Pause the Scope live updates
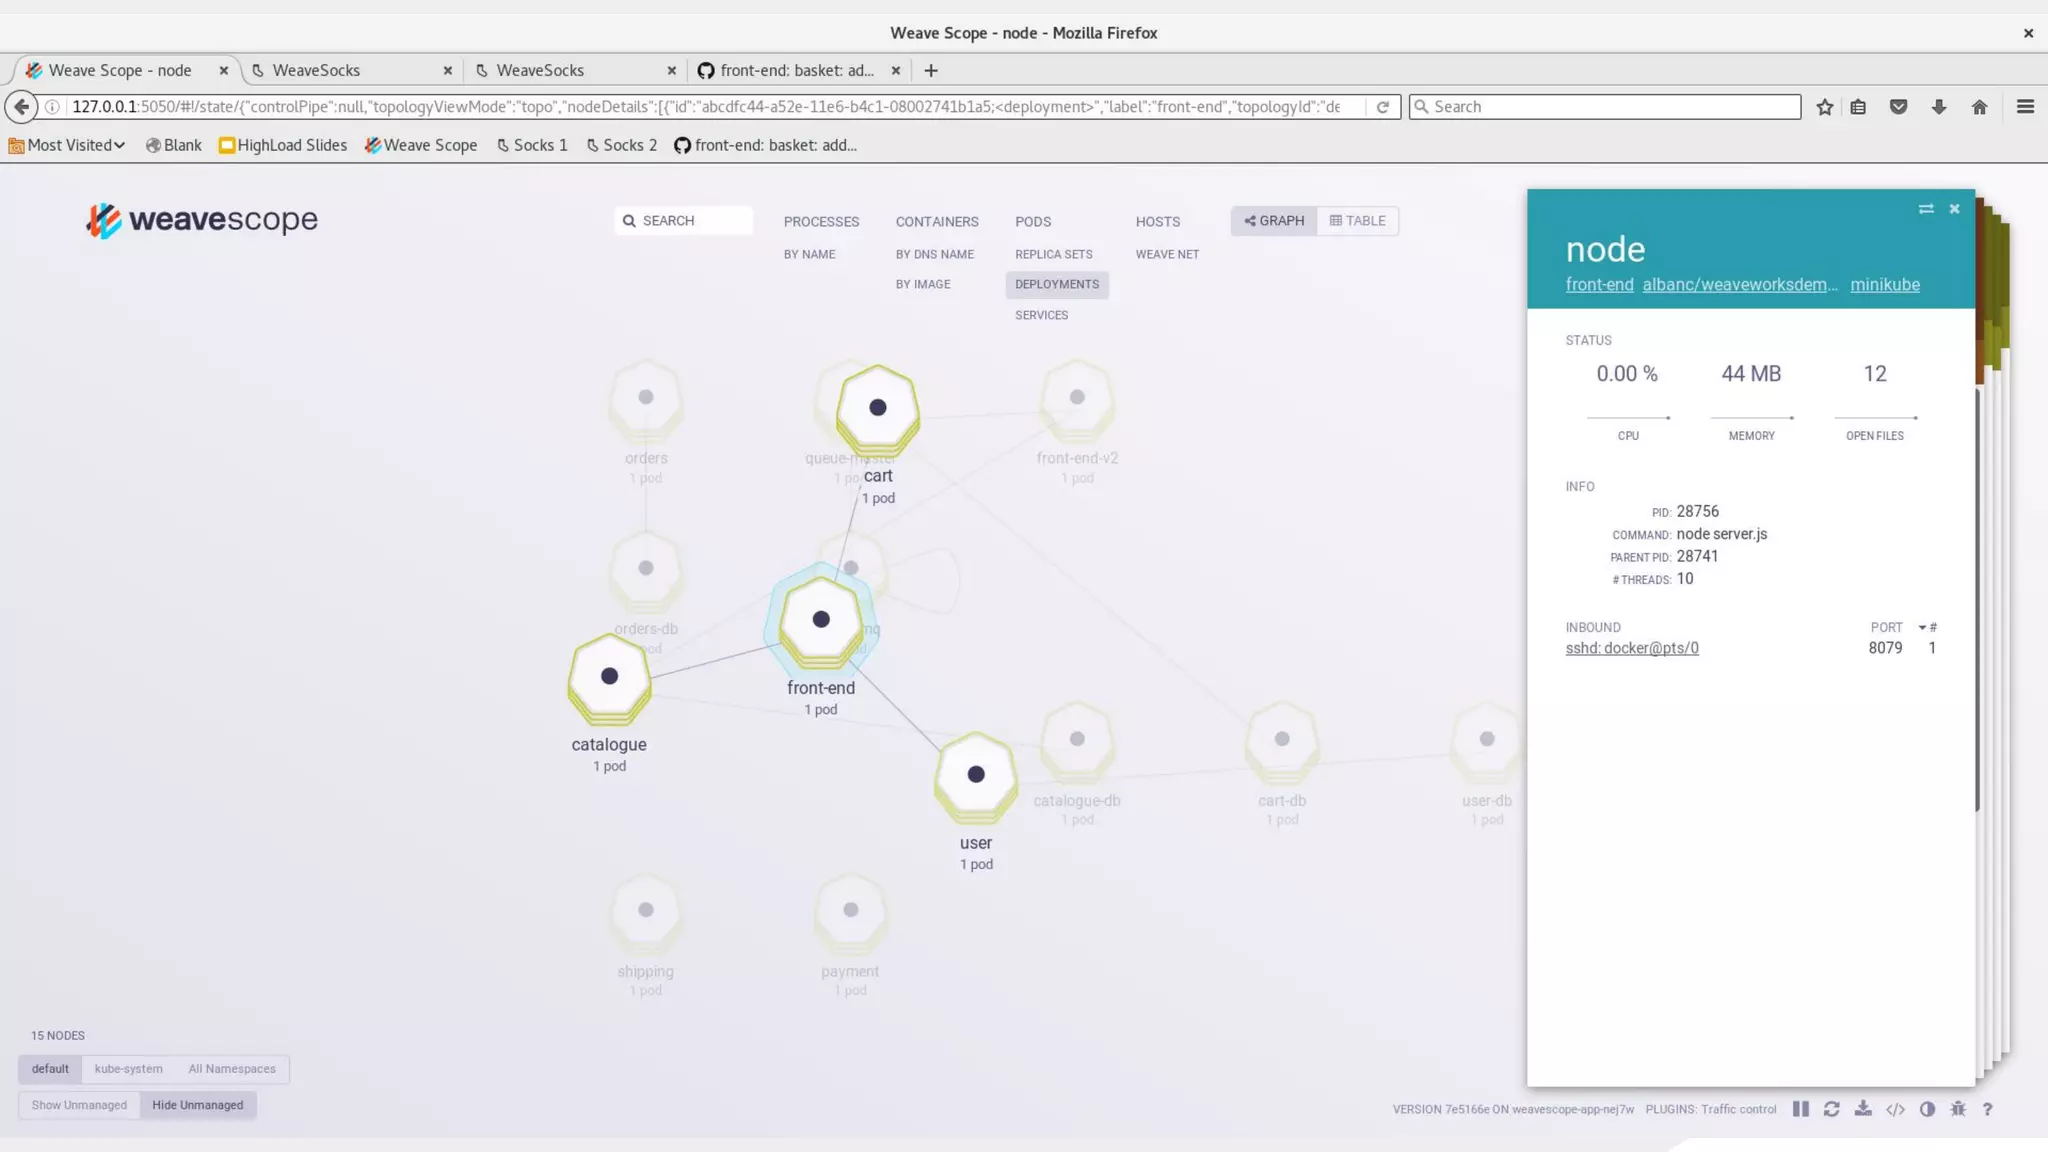The image size is (2048, 1152). point(1801,1109)
